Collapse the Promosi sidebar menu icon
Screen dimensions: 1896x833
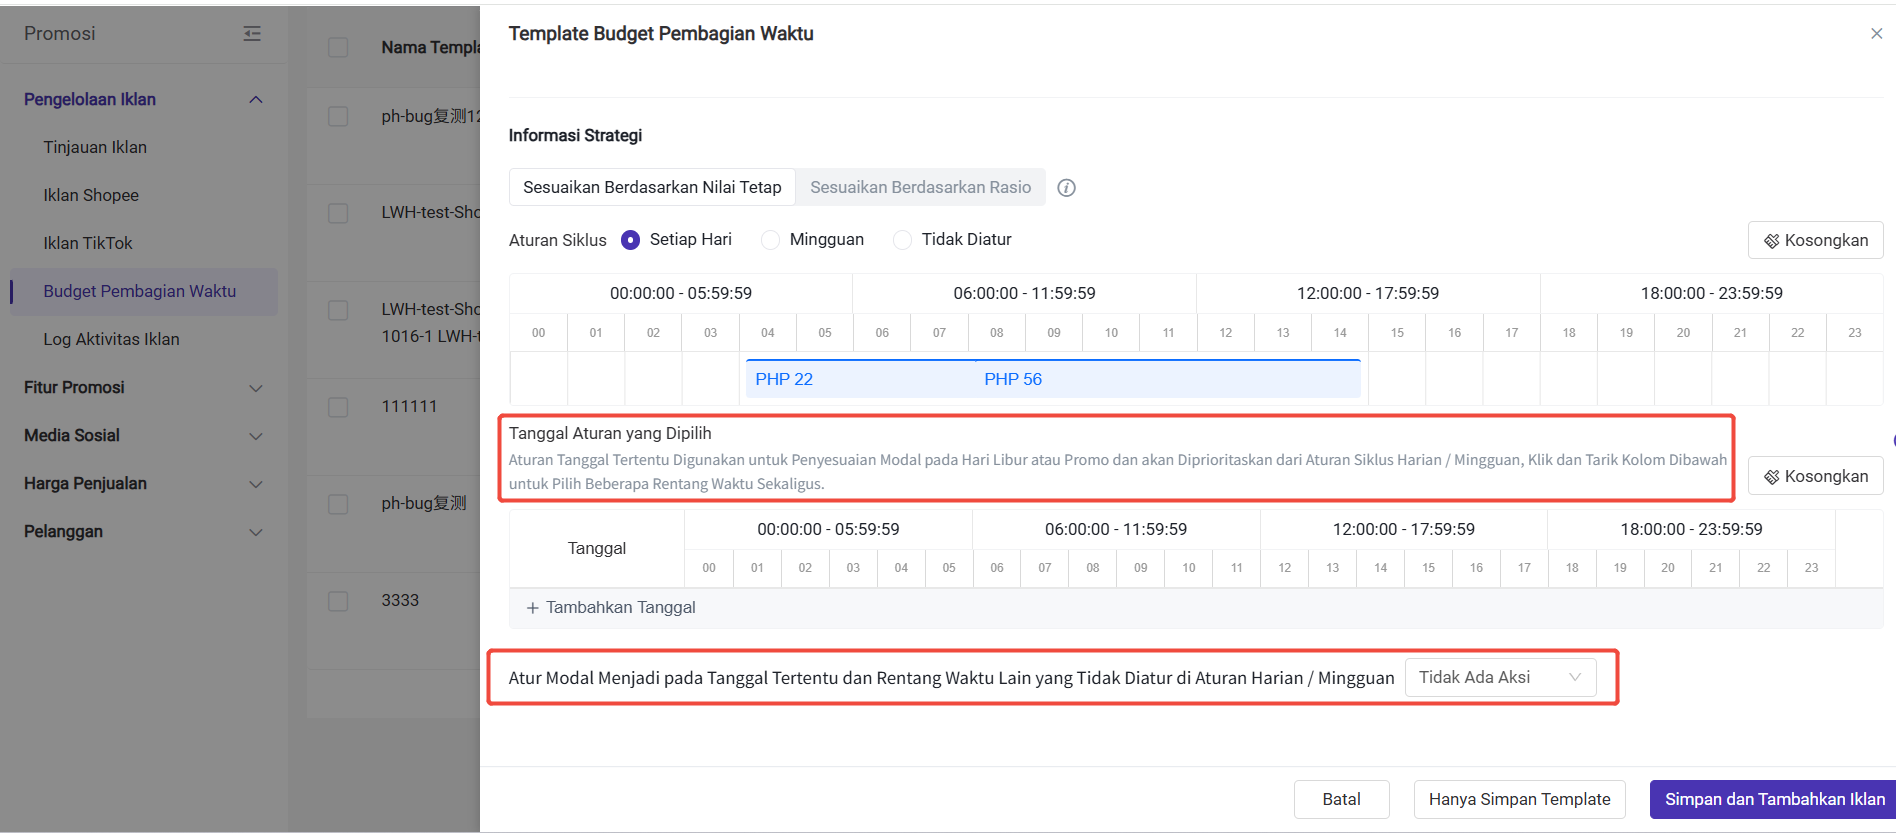252,34
